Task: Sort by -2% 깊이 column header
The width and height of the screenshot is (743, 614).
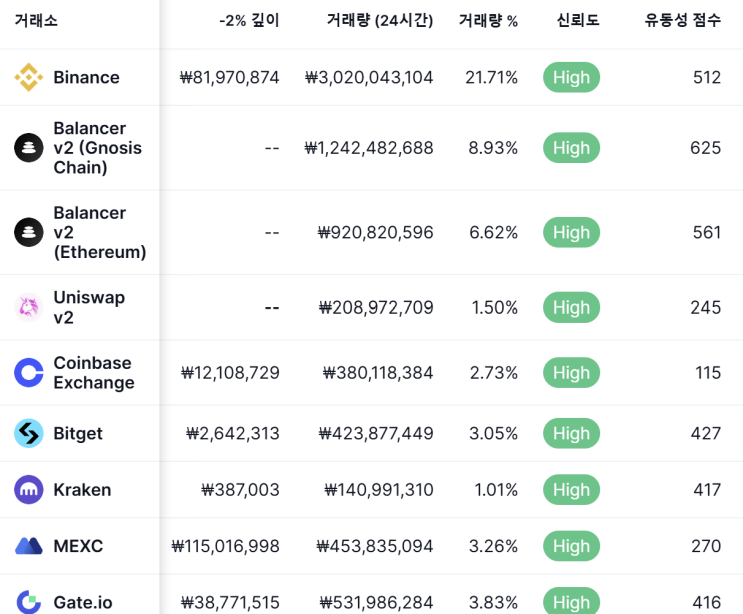Action: click(x=249, y=21)
